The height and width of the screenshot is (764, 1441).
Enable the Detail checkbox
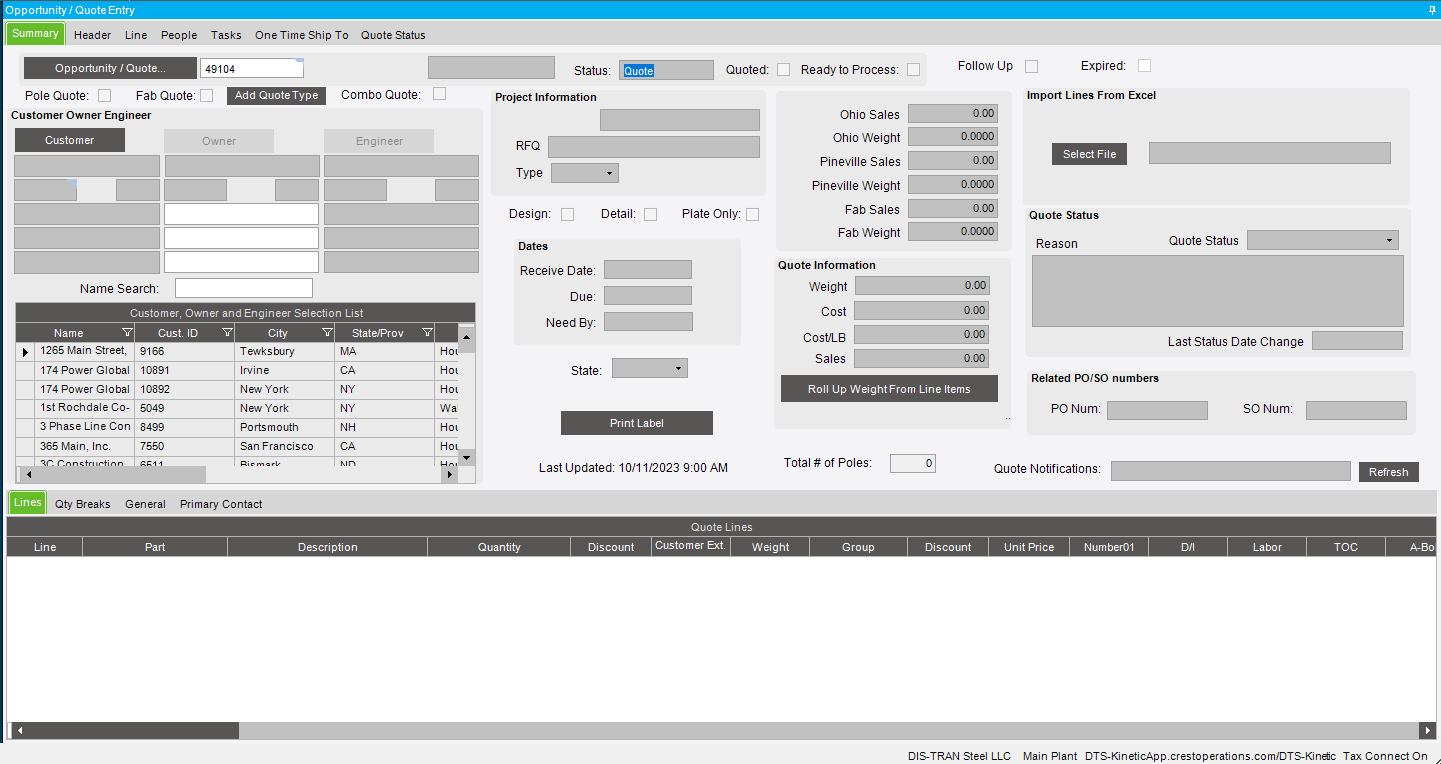pyautogui.click(x=650, y=214)
